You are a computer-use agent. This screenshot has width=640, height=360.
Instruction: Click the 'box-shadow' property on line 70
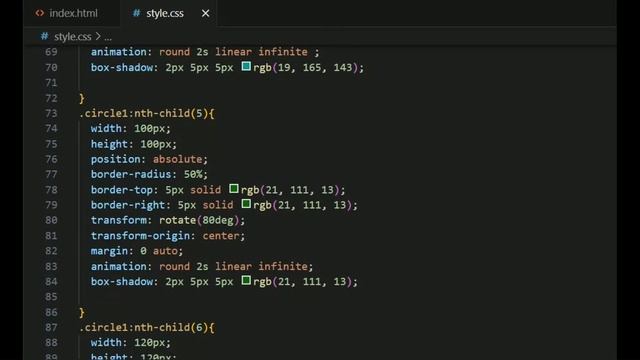pos(122,67)
